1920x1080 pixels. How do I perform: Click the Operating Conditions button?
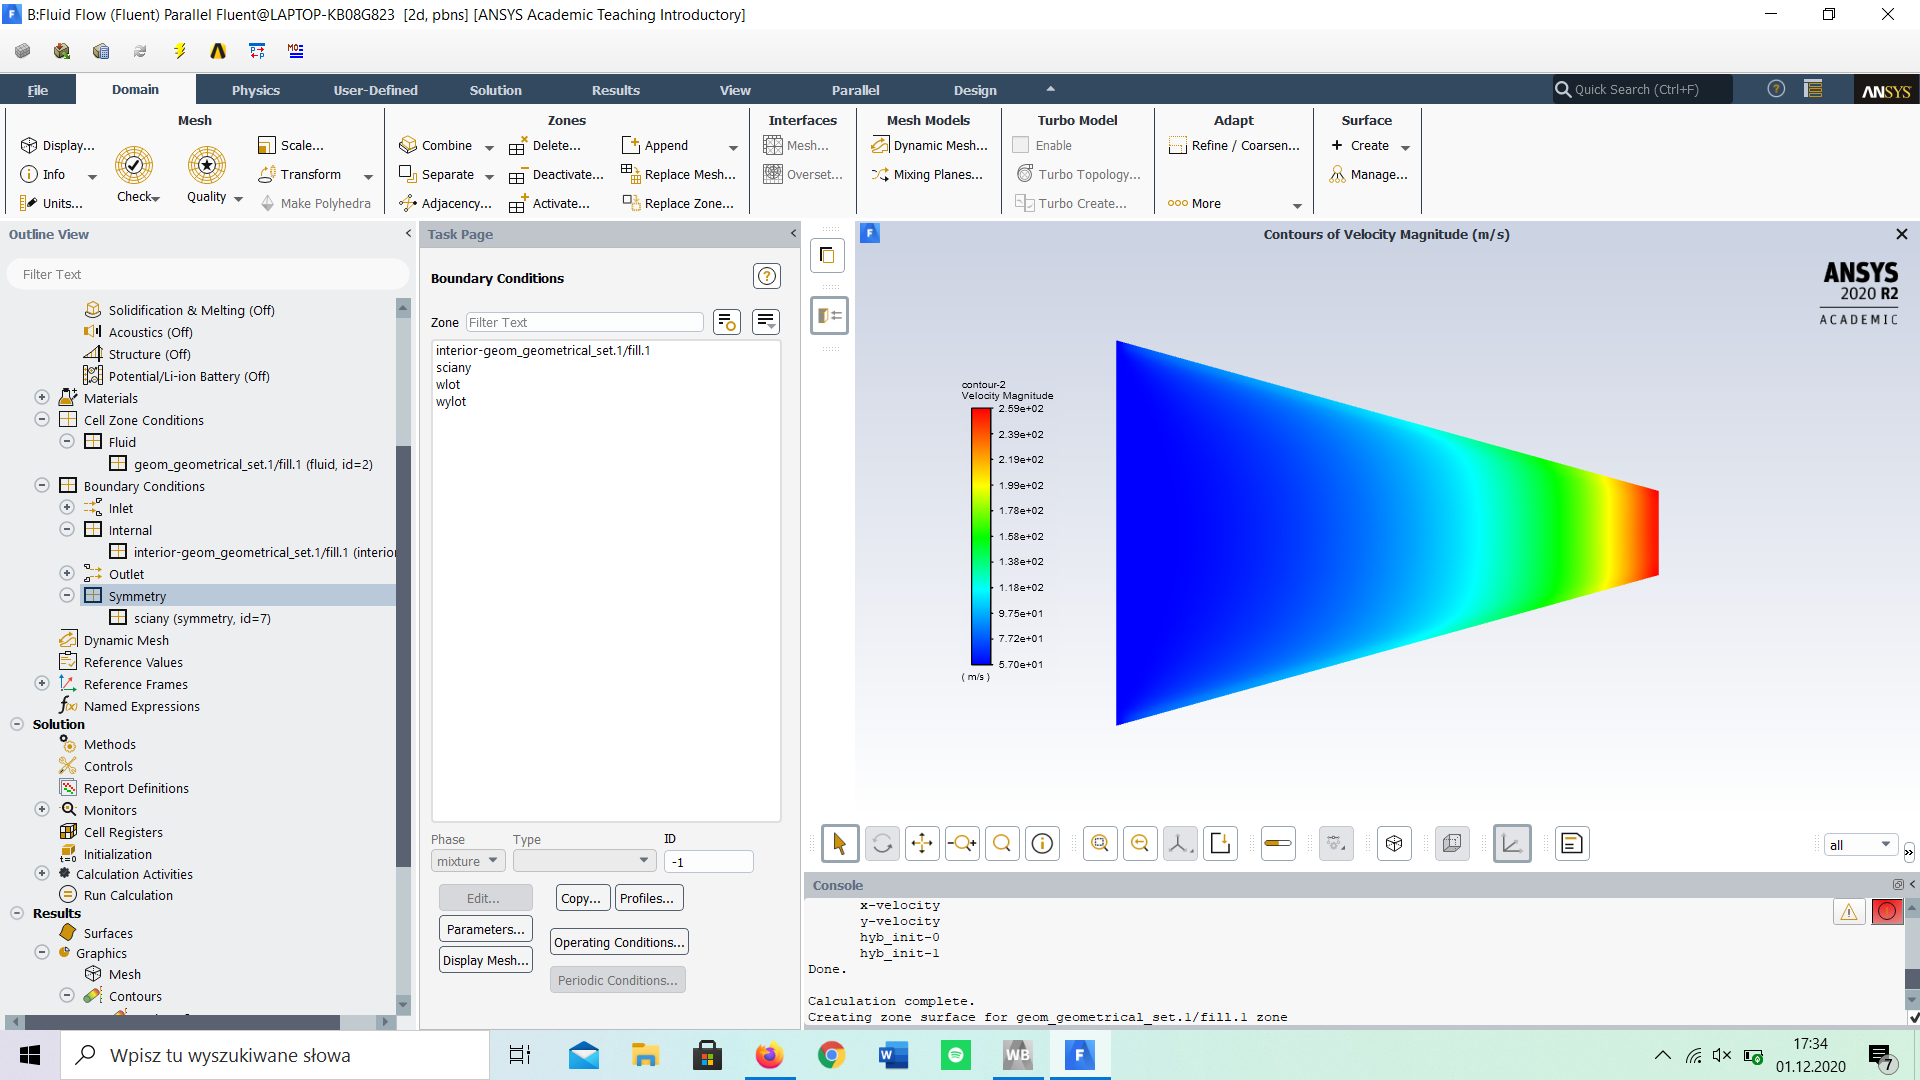tap(619, 942)
